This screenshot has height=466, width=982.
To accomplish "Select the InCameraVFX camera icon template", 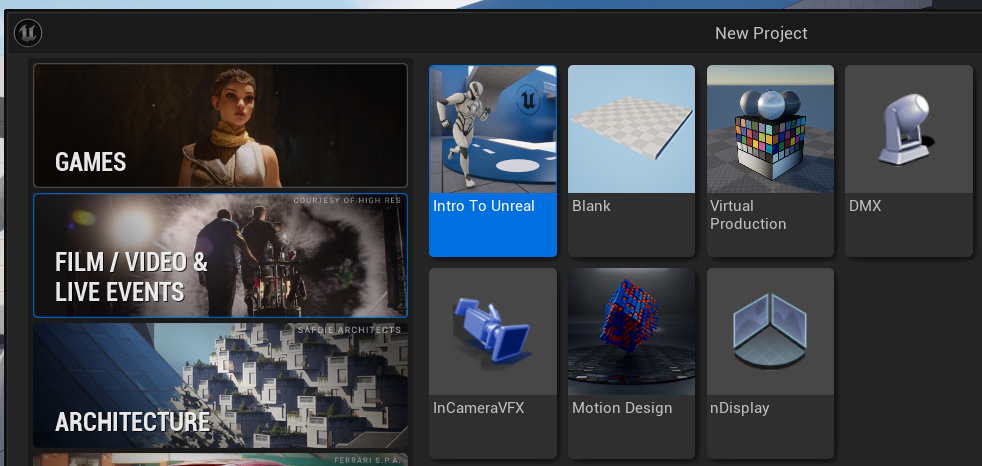I will click(x=493, y=363).
